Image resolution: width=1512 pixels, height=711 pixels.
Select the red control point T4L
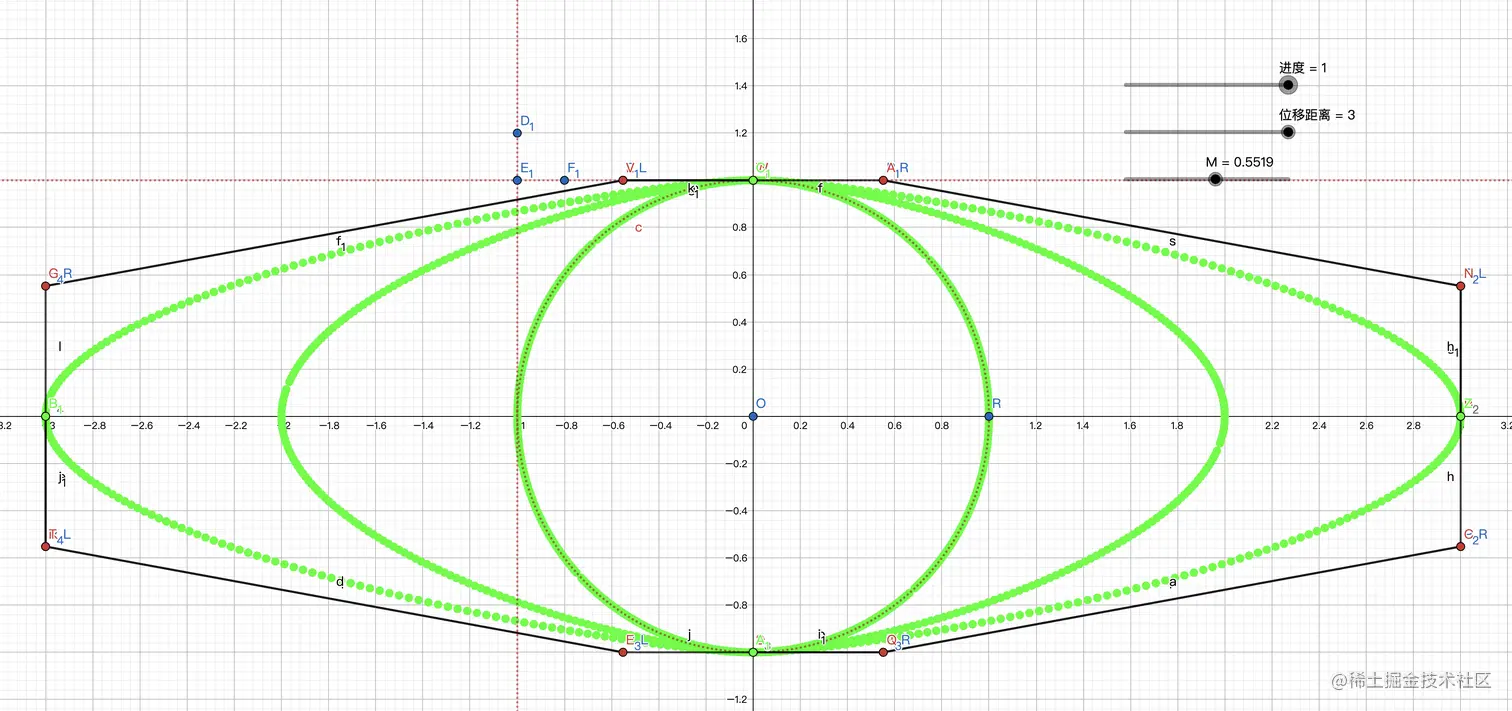[x=45, y=546]
